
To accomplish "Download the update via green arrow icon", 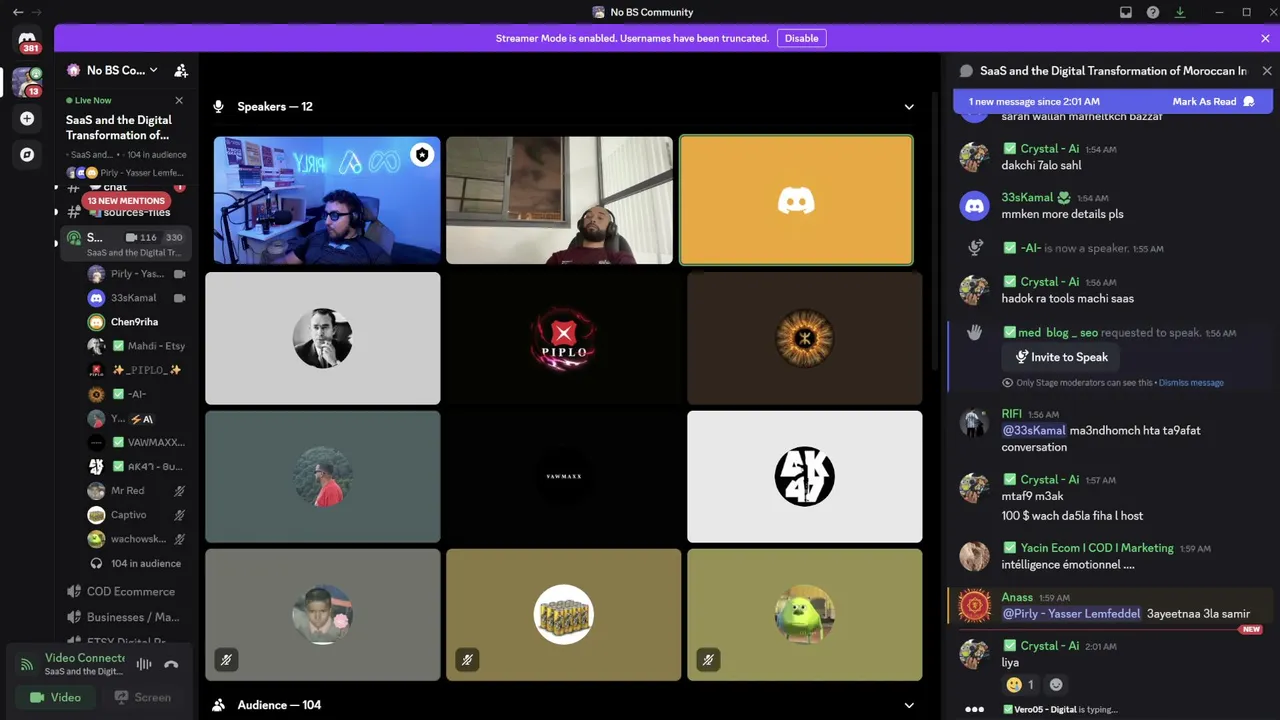I will pyautogui.click(x=1180, y=12).
